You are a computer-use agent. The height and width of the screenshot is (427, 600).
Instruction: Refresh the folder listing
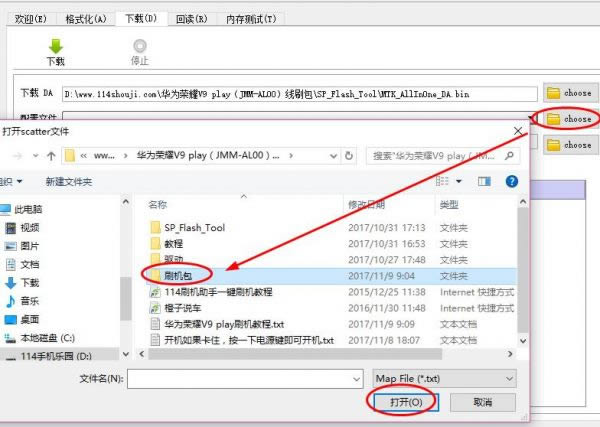(x=349, y=156)
